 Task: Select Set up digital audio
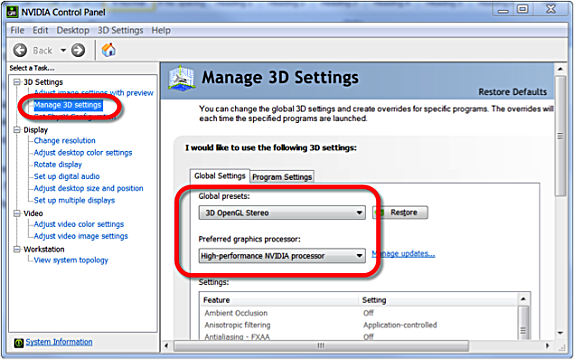coord(67,177)
